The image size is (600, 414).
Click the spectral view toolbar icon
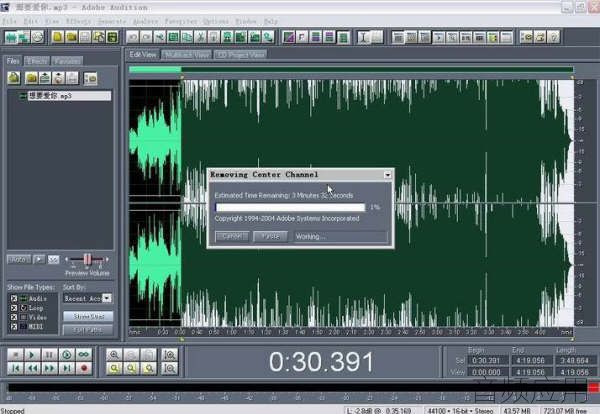(x=289, y=37)
